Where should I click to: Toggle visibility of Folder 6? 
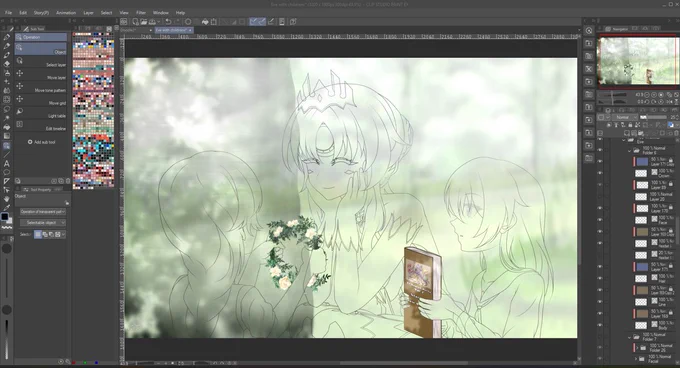(x=600, y=150)
